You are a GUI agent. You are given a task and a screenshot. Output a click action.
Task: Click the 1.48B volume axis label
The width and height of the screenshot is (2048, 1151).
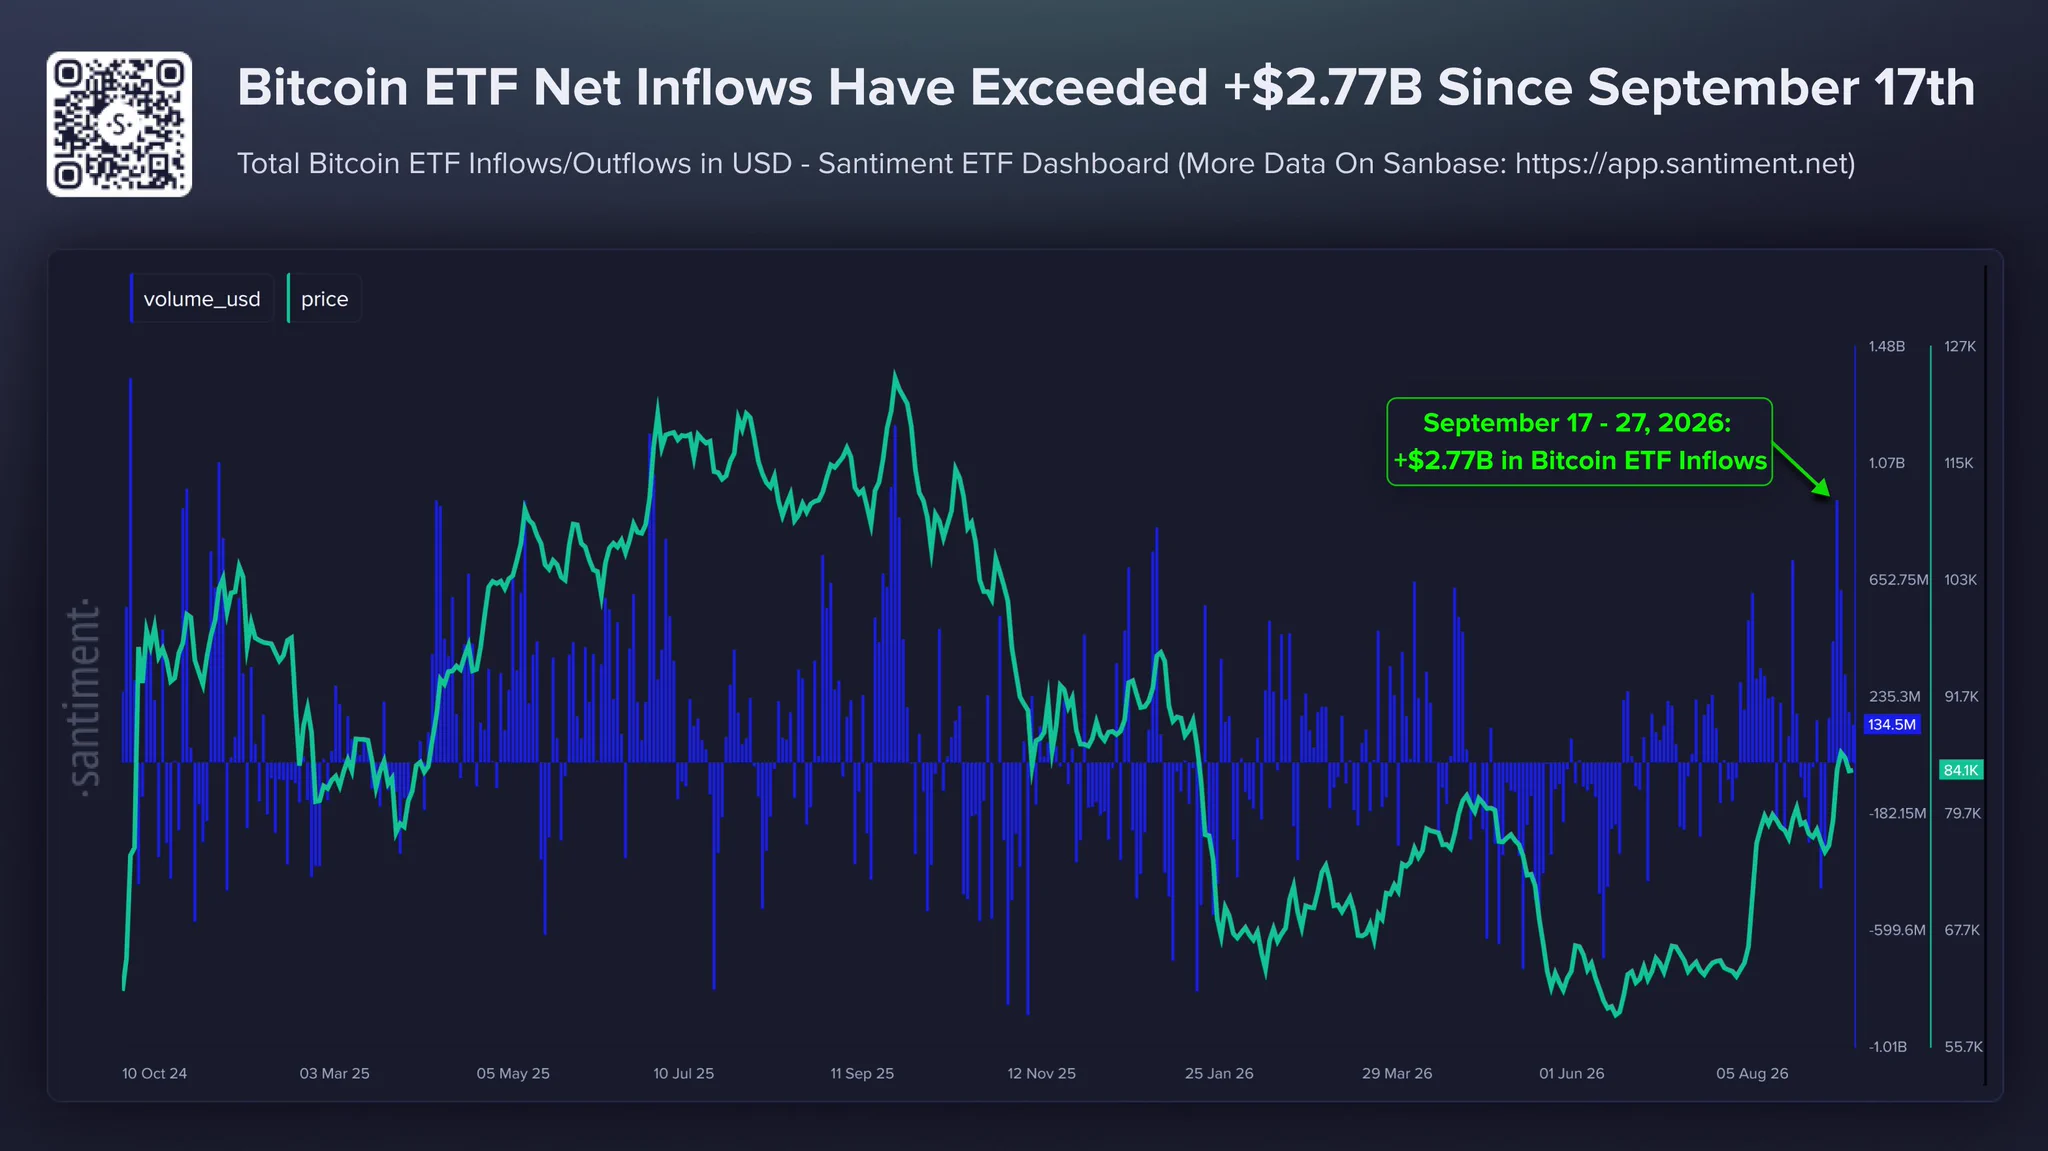[1887, 347]
